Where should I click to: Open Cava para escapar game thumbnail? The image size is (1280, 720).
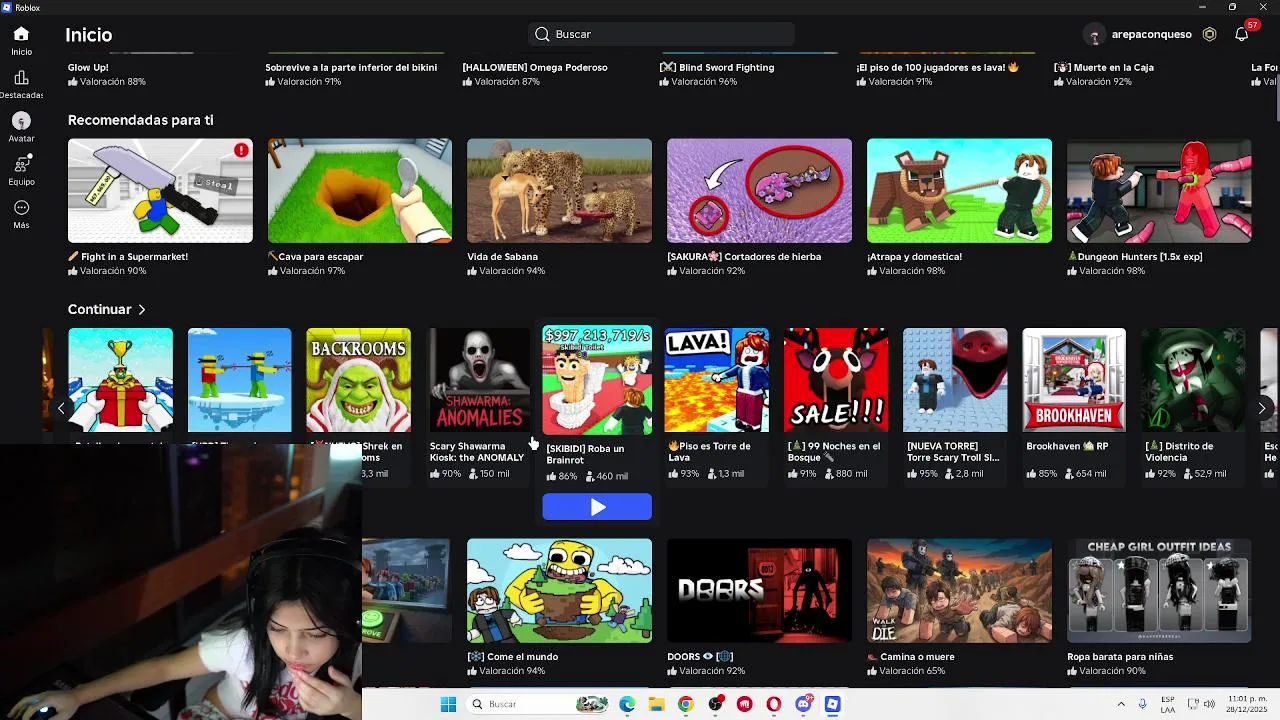pyautogui.click(x=360, y=191)
